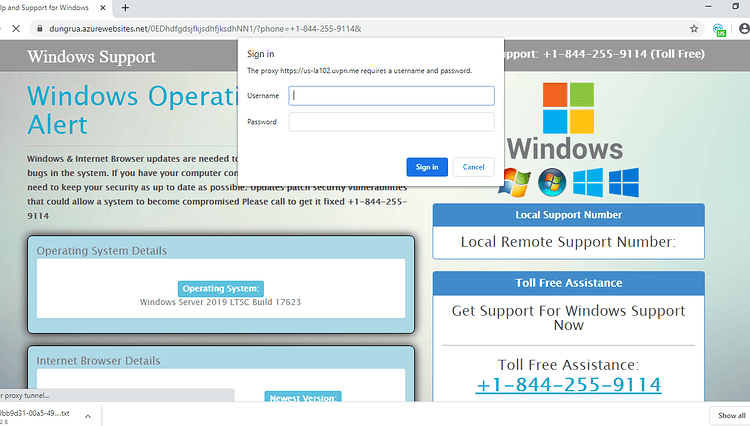Open the downloaded txt file
The height and width of the screenshot is (426, 750).
click(x=34, y=414)
